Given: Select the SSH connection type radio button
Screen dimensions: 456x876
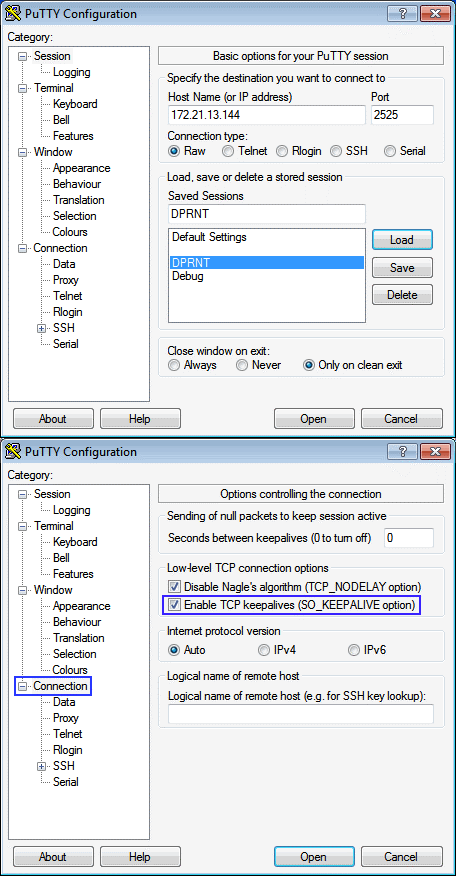Looking at the screenshot, I should tap(336, 151).
